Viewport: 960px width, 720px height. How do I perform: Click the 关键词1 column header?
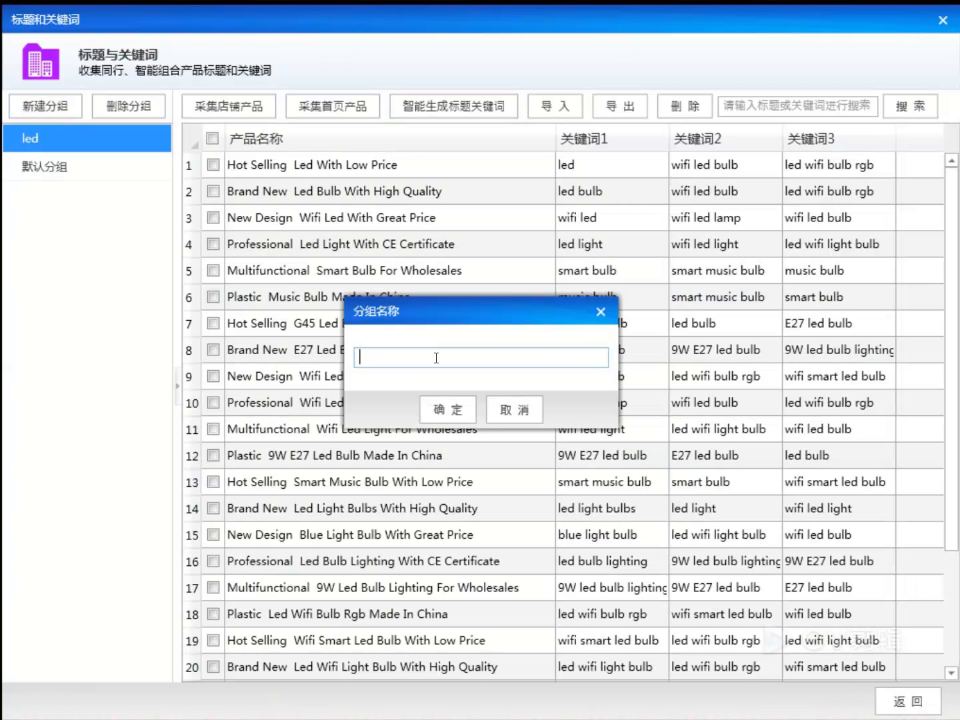coord(612,138)
